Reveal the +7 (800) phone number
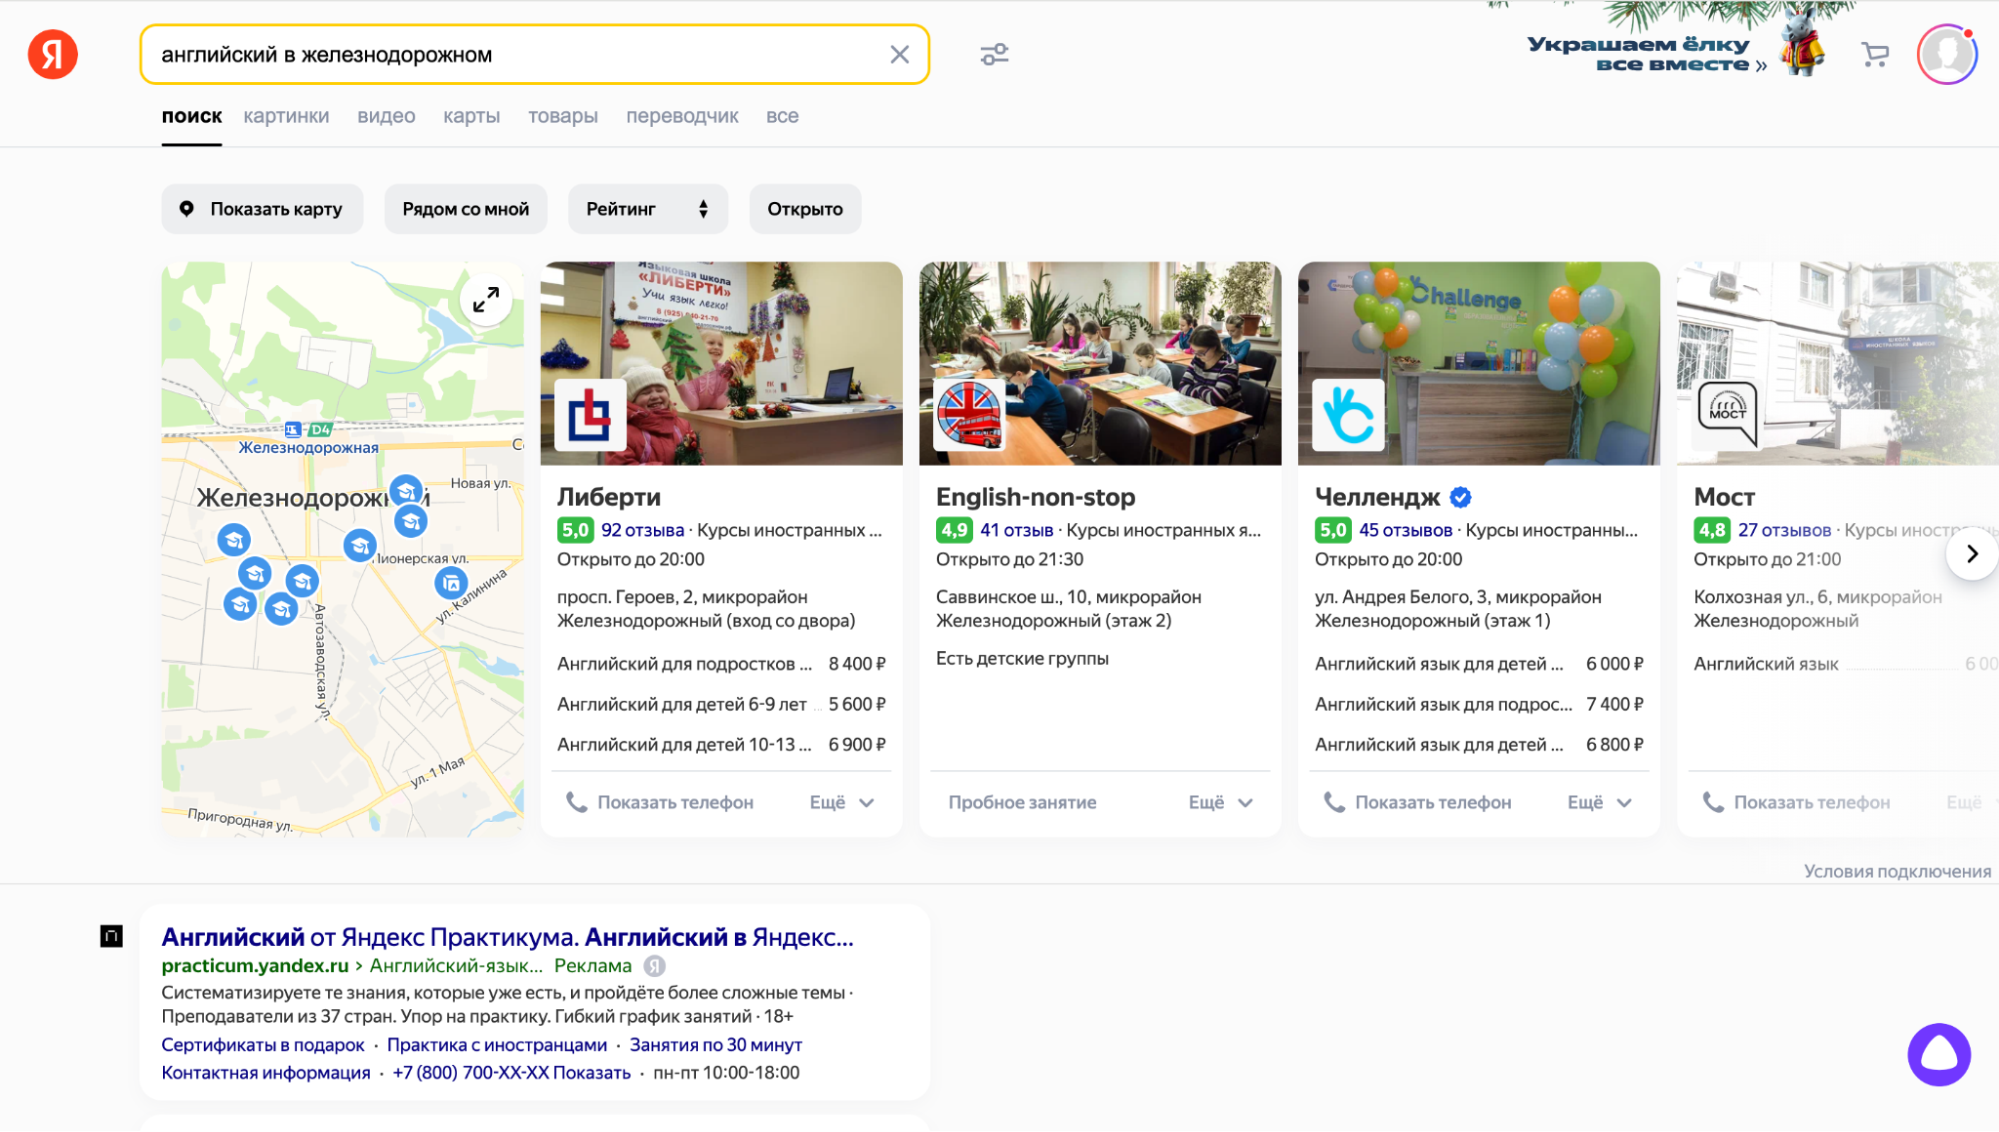Screen dimensions: 1999x1132 tap(511, 1072)
